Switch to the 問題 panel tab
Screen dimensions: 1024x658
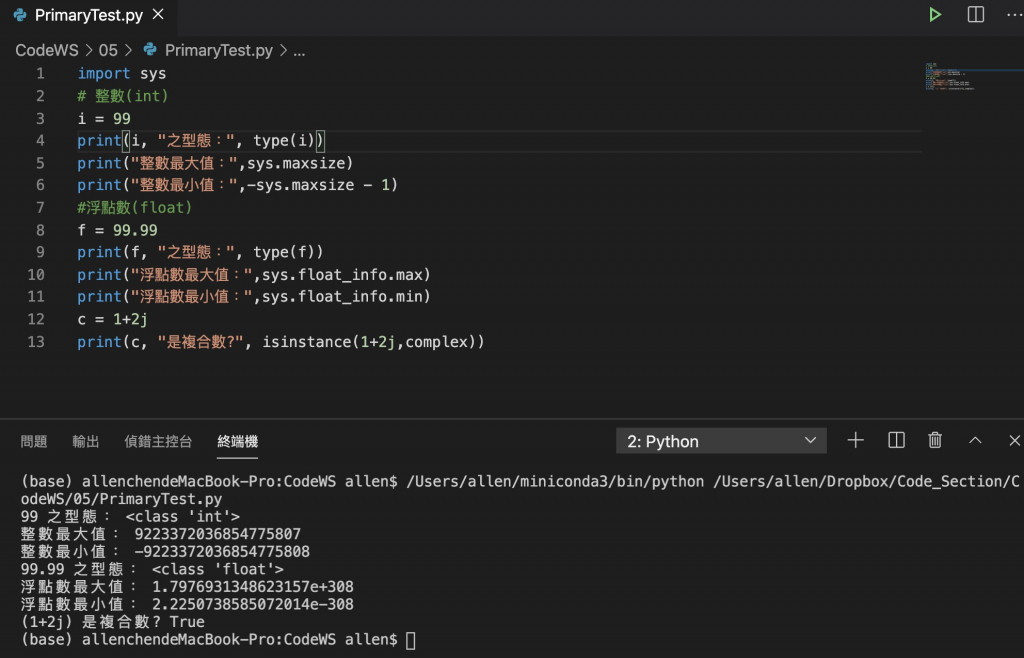click(34, 441)
